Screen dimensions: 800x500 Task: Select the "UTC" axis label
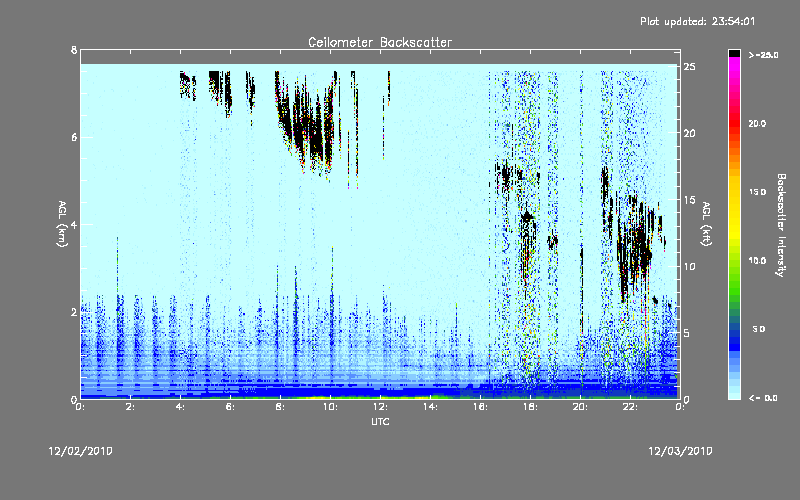click(380, 421)
